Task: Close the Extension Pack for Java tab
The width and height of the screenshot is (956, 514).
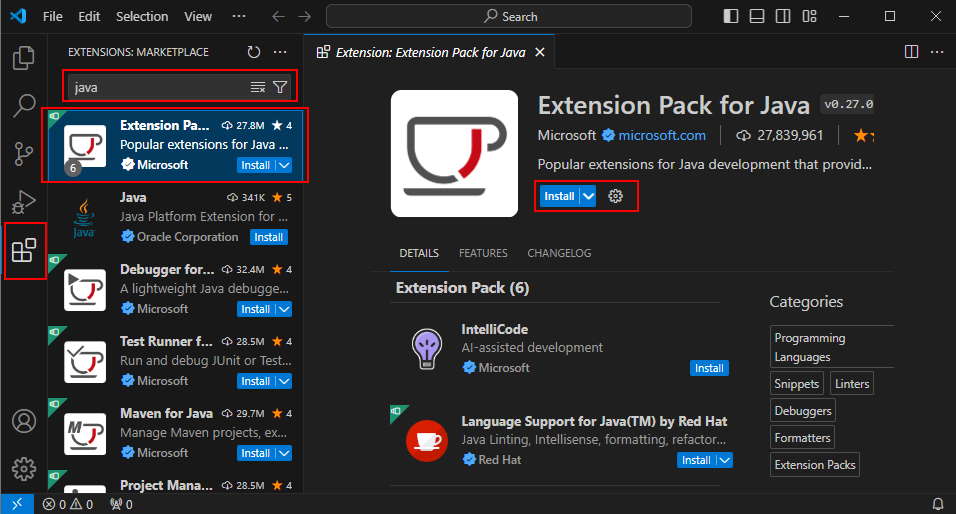Action: click(x=540, y=52)
